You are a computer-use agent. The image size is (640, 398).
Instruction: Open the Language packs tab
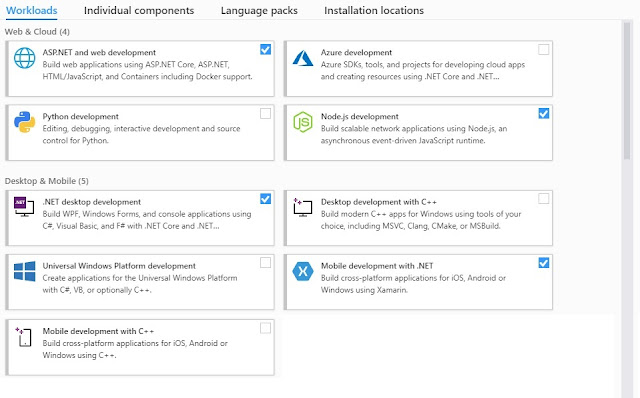(x=259, y=10)
